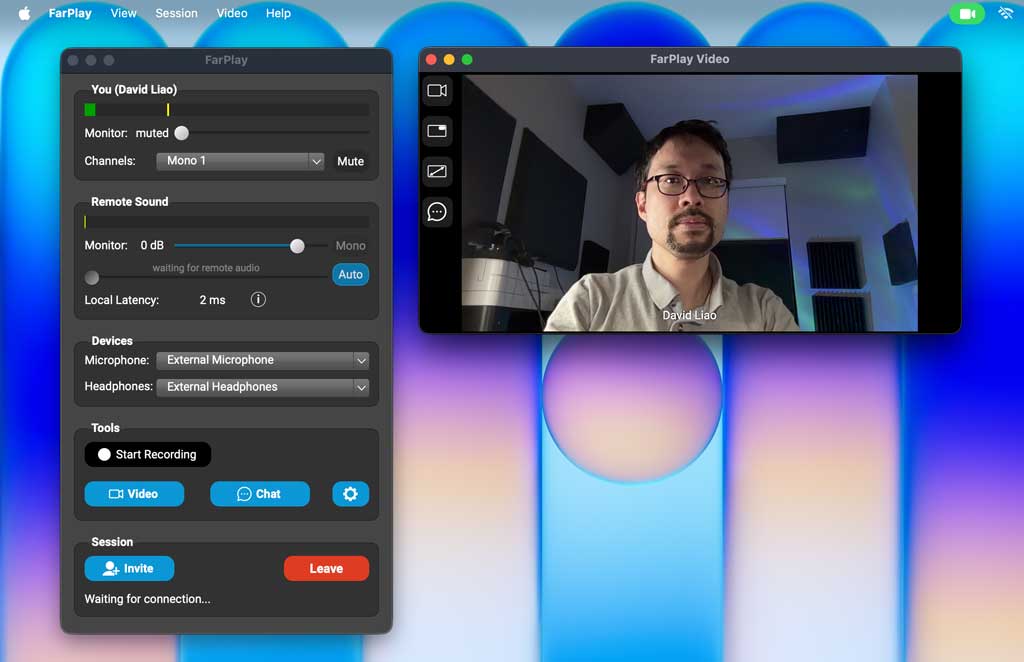Click the aspect ratio icon in video sidebar

(437, 171)
